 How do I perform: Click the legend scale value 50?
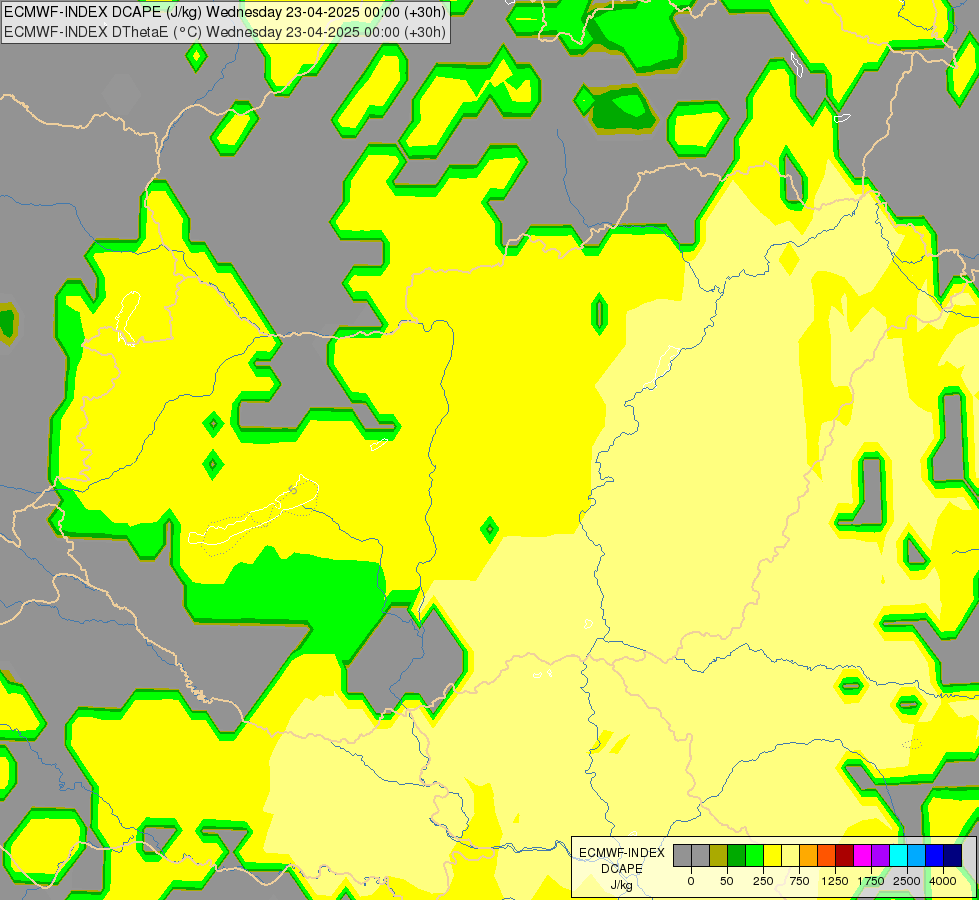(727, 881)
